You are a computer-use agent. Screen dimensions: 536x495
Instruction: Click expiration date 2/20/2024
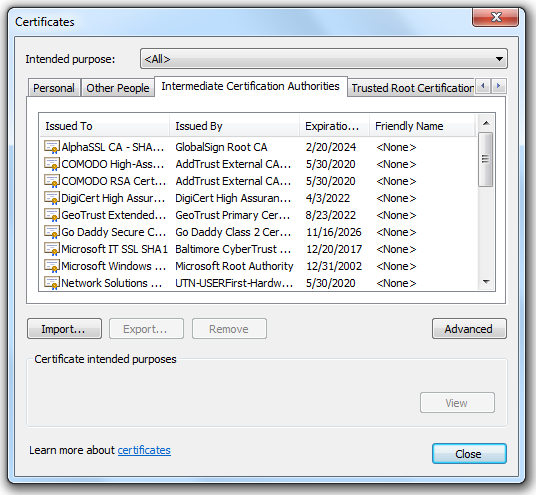331,147
